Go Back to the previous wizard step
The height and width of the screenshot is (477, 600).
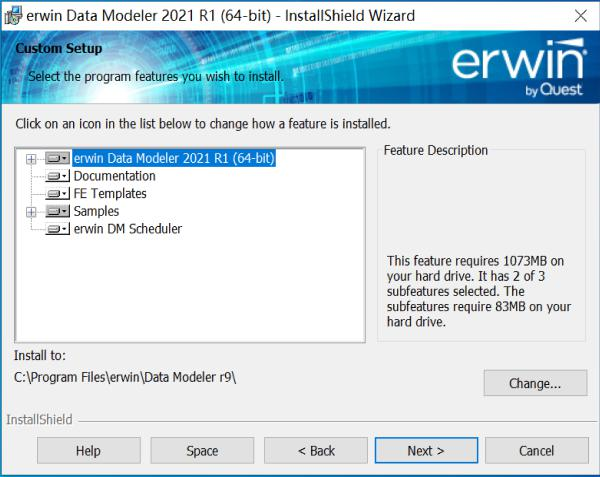316,451
